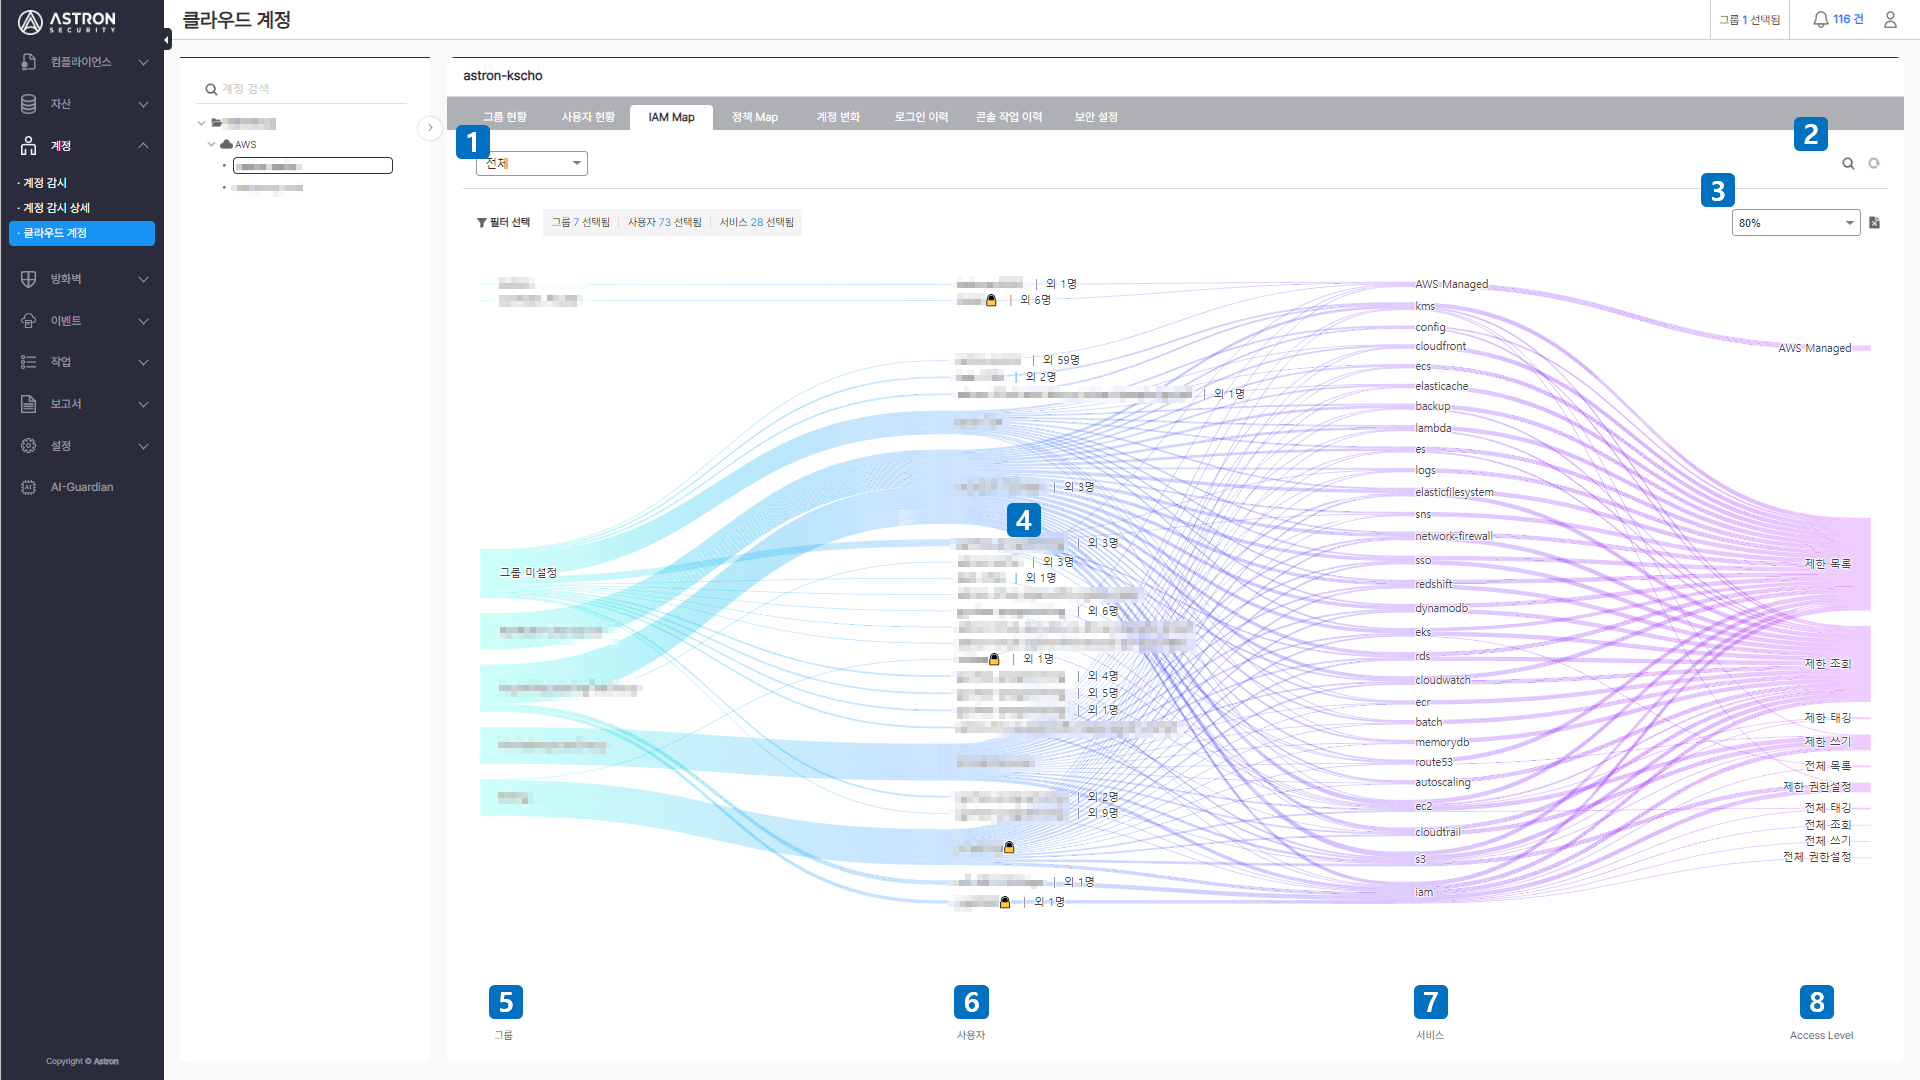The width and height of the screenshot is (1920, 1080).
Task: Click the s3 service node
Action: (1421, 859)
